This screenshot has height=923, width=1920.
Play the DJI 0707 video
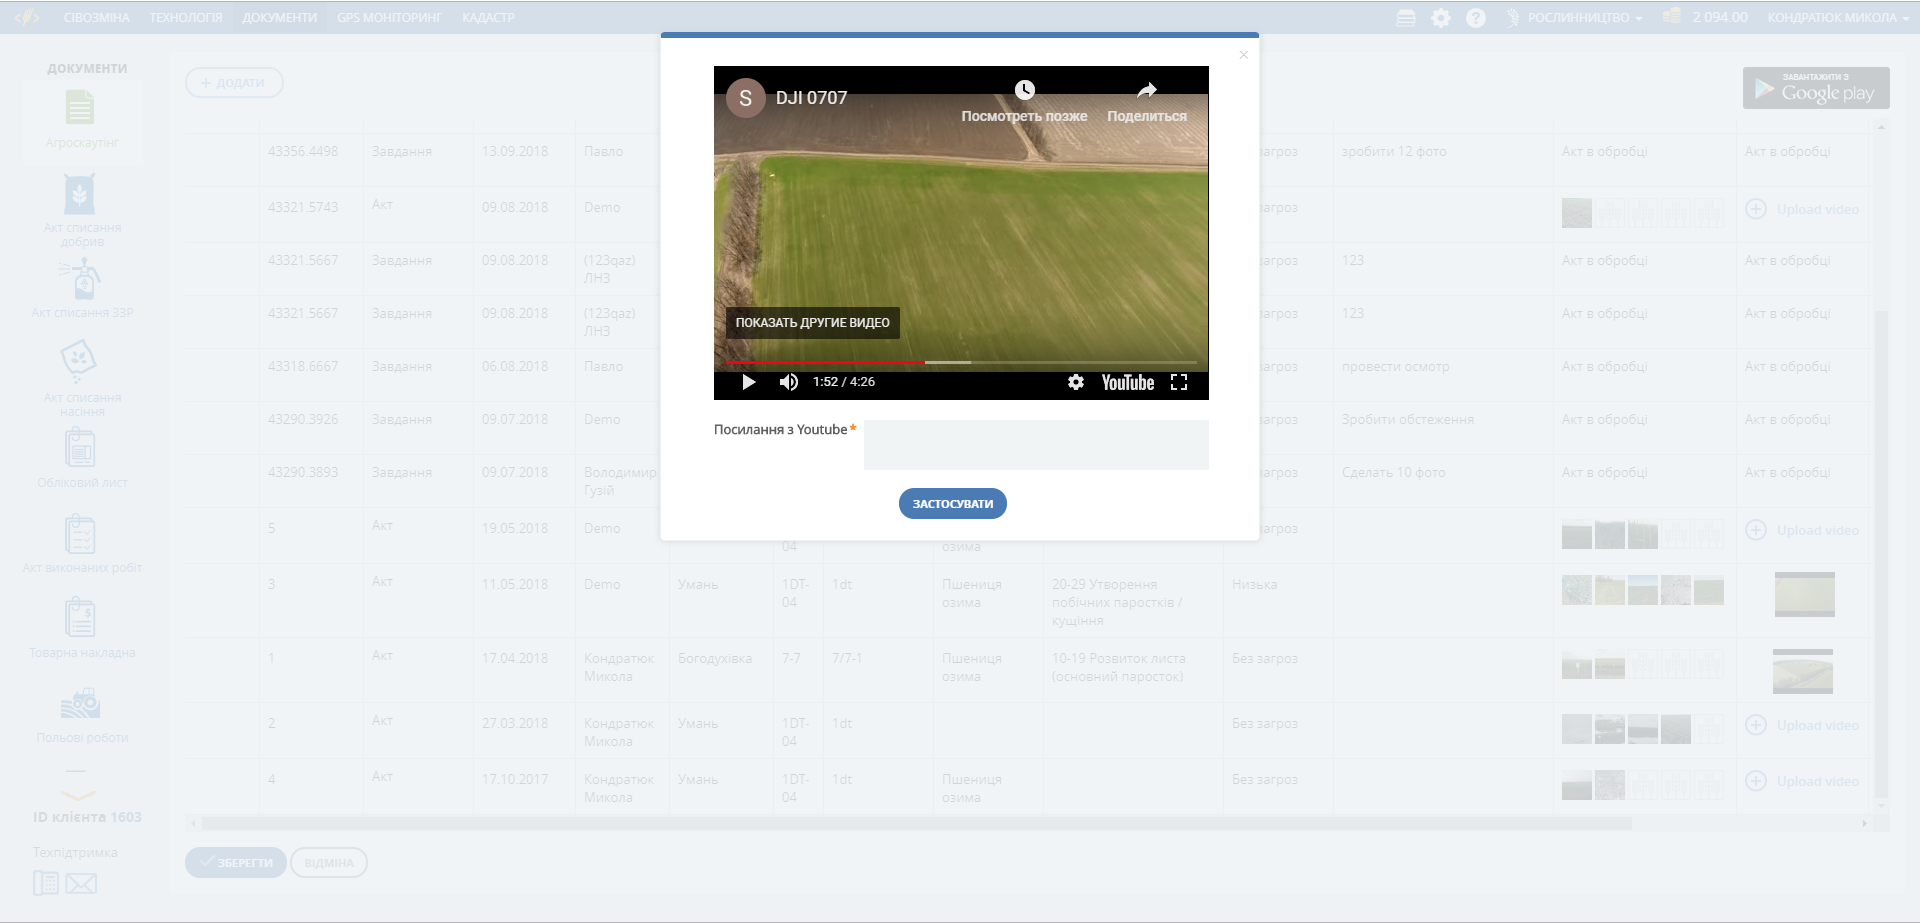coord(748,382)
